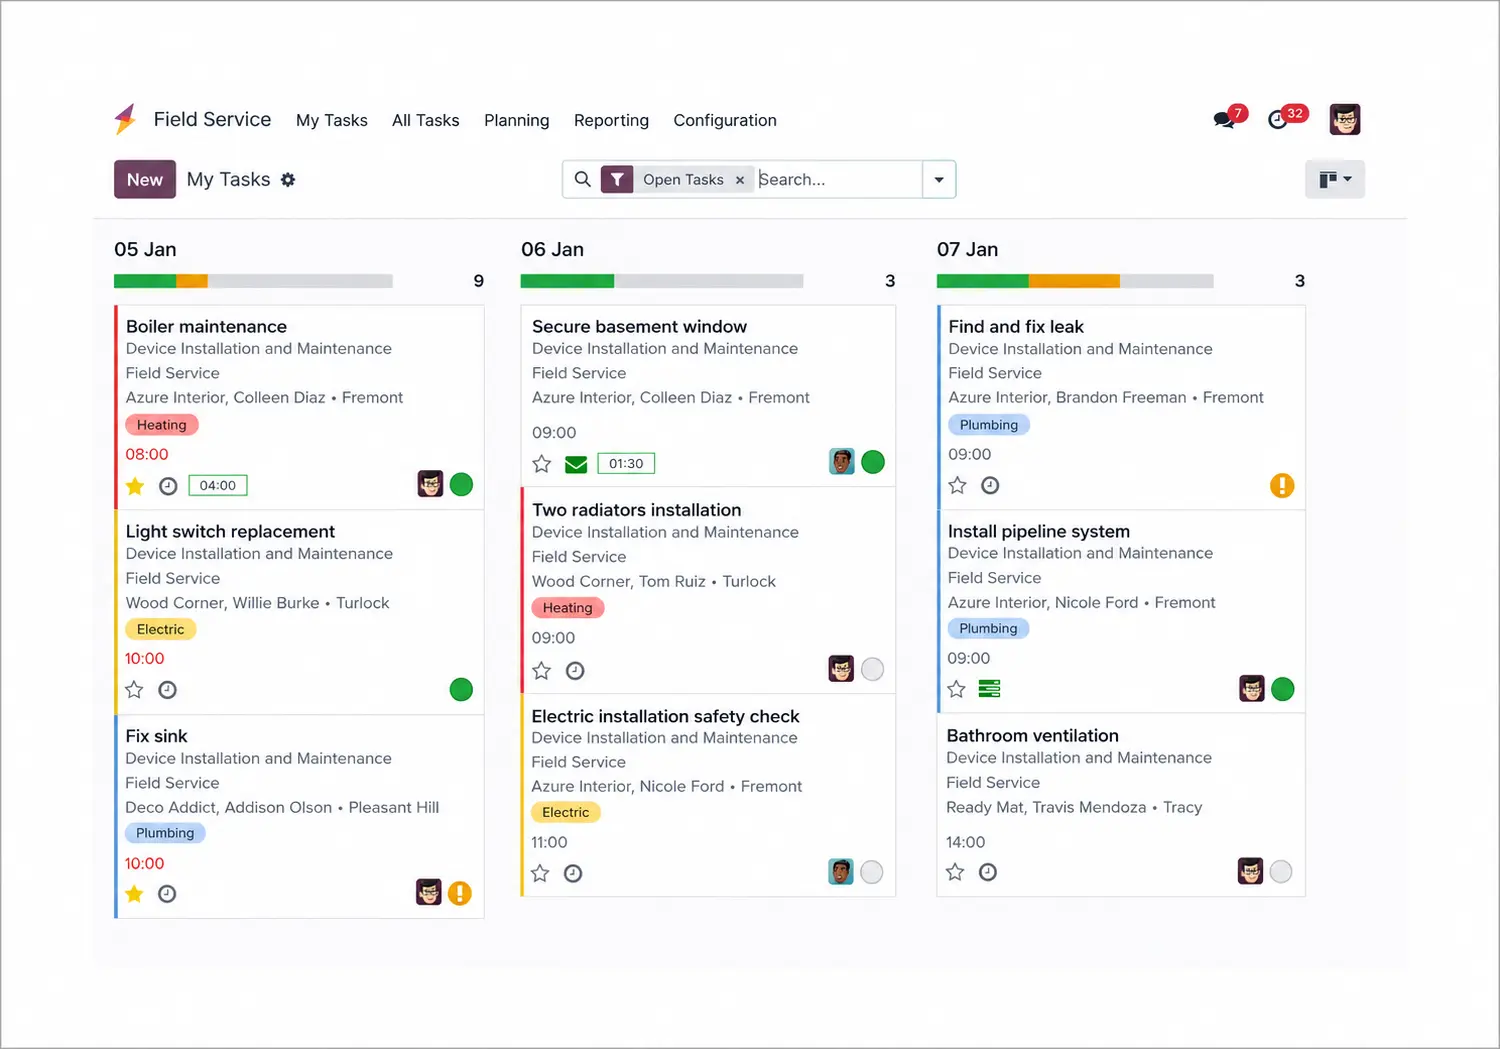This screenshot has width=1500, height=1049.
Task: Click the New button
Action: [145, 180]
